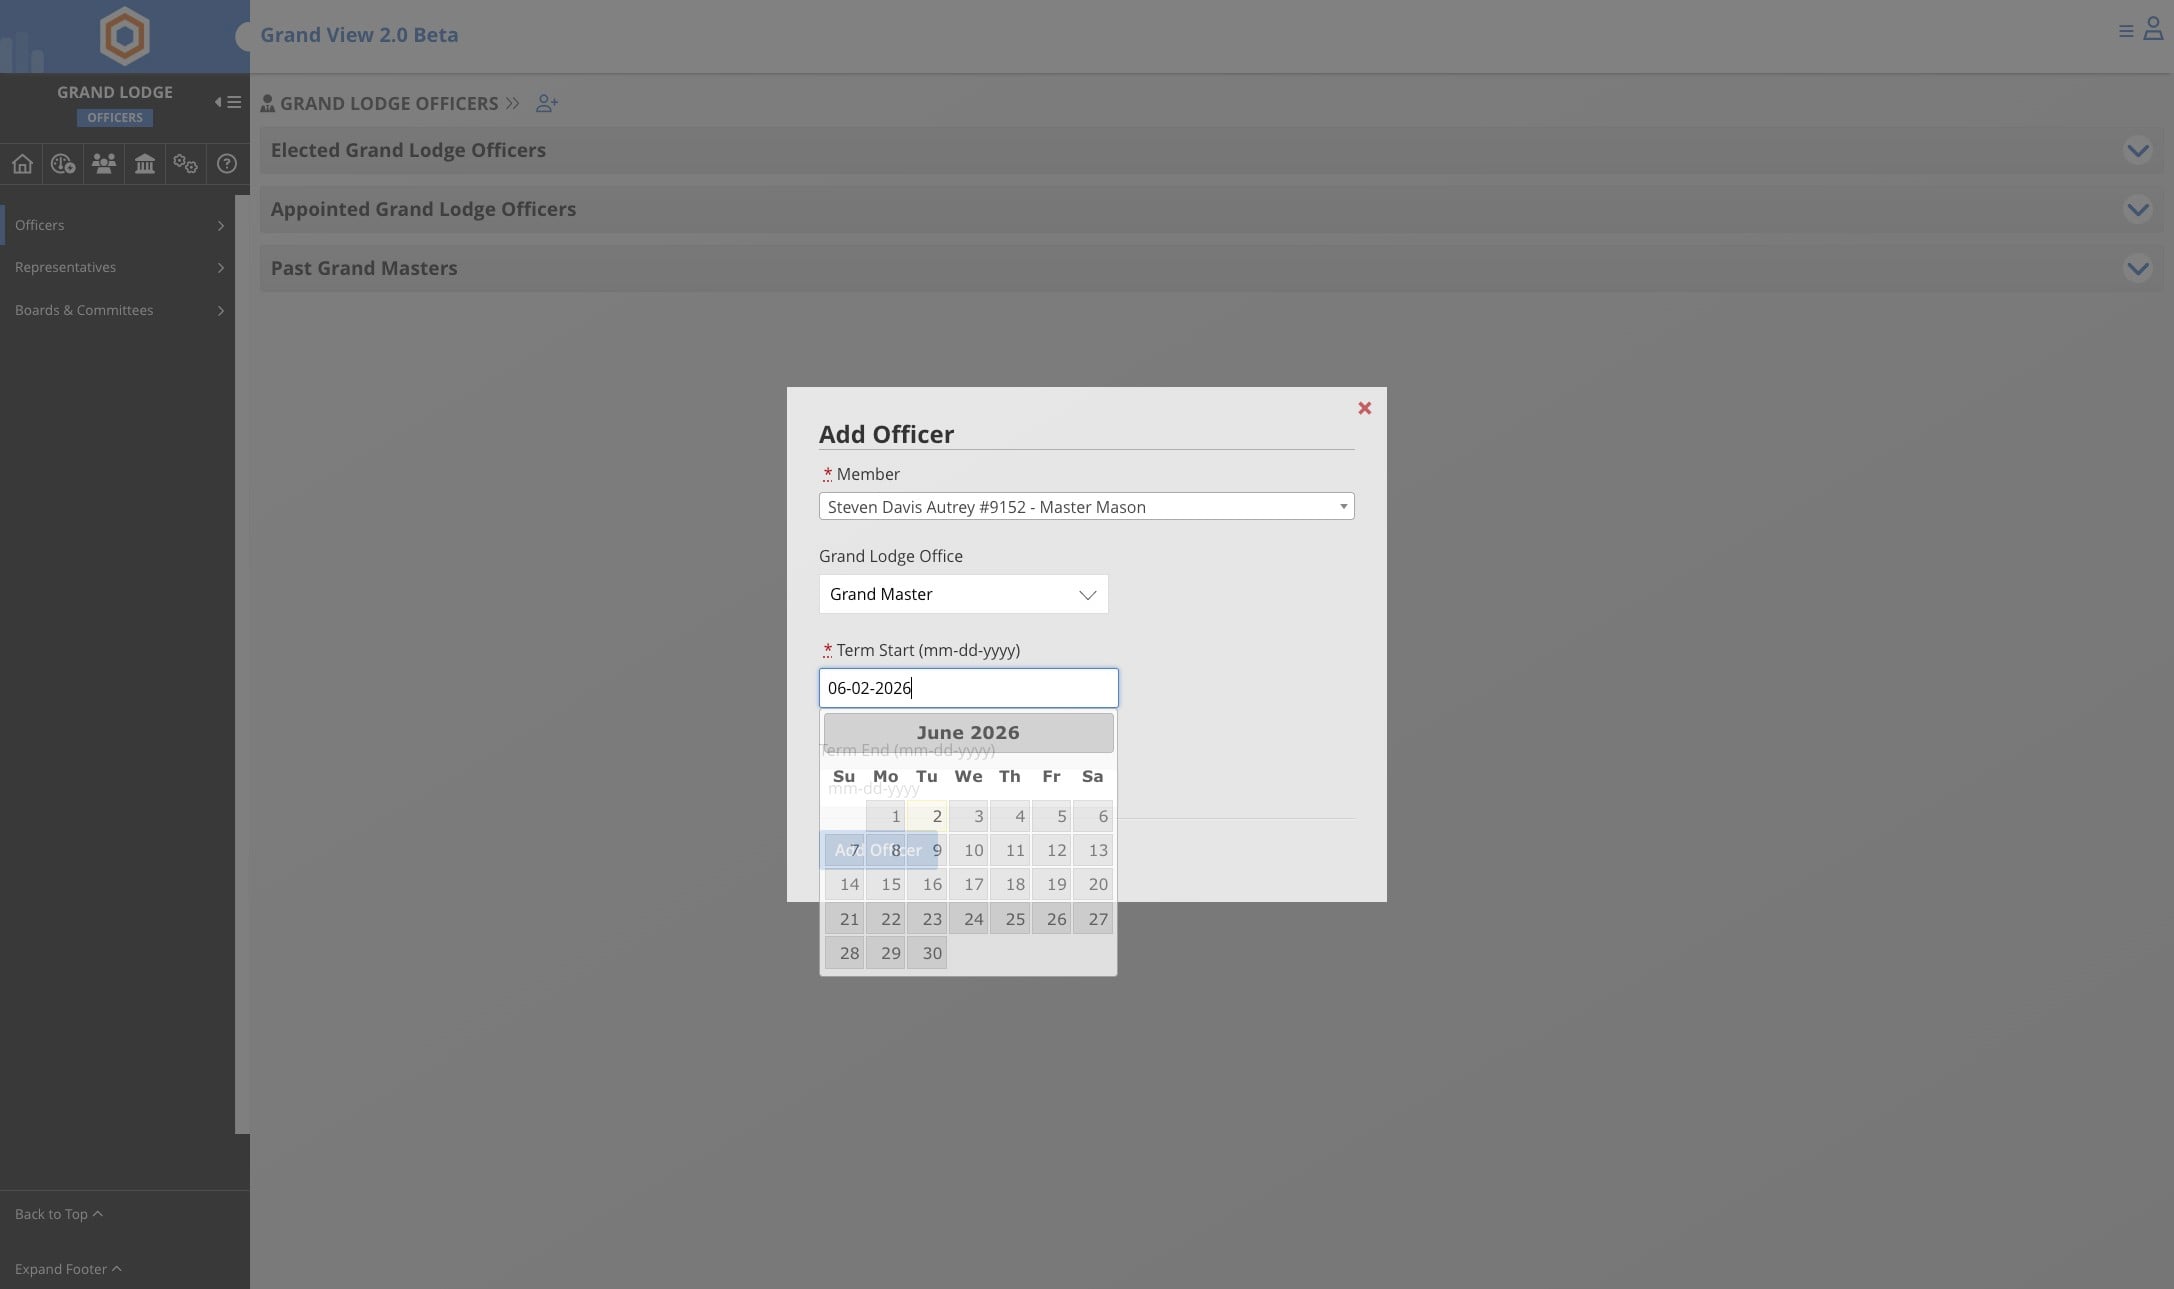Select June 13 in the date picker

[x=1093, y=850]
